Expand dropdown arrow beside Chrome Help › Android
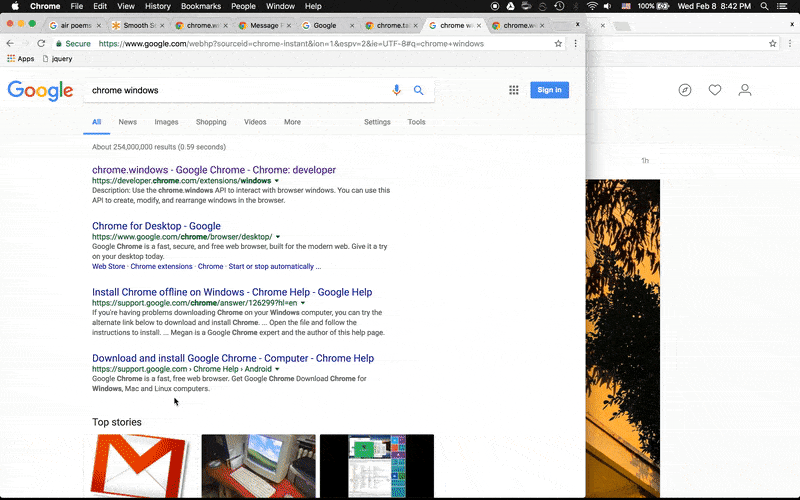The height and width of the screenshot is (500, 800). [277, 369]
